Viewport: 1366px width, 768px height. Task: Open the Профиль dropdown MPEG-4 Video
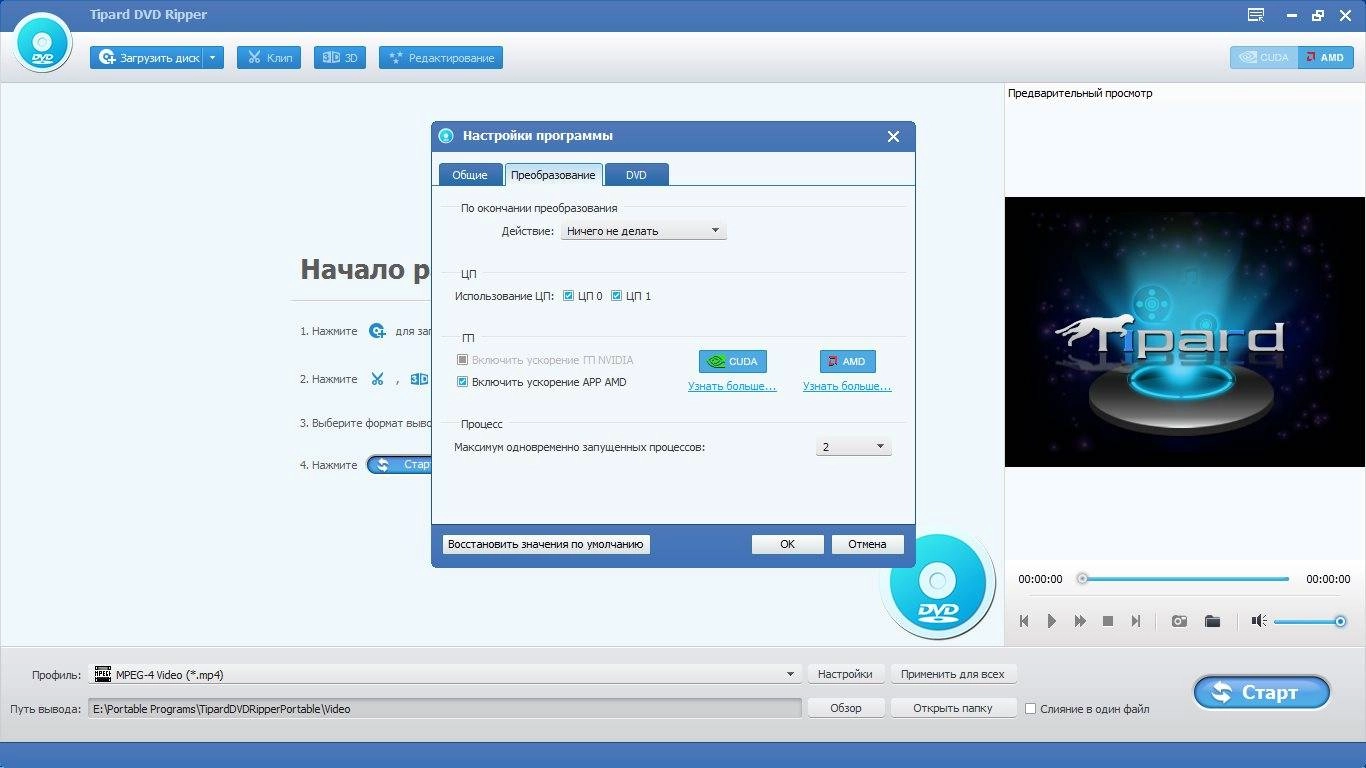[x=446, y=675]
